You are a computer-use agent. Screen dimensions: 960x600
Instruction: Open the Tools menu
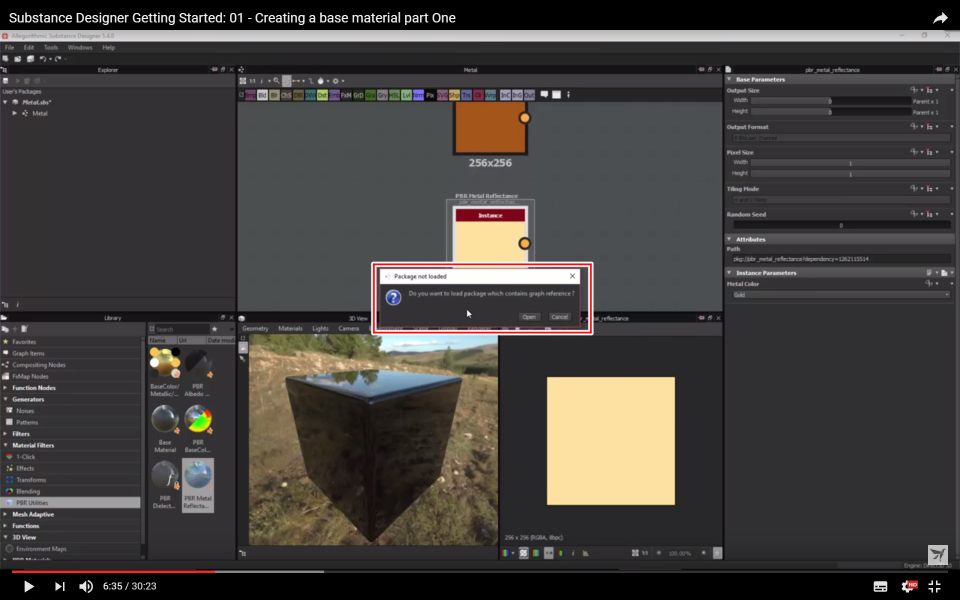[x=51, y=48]
